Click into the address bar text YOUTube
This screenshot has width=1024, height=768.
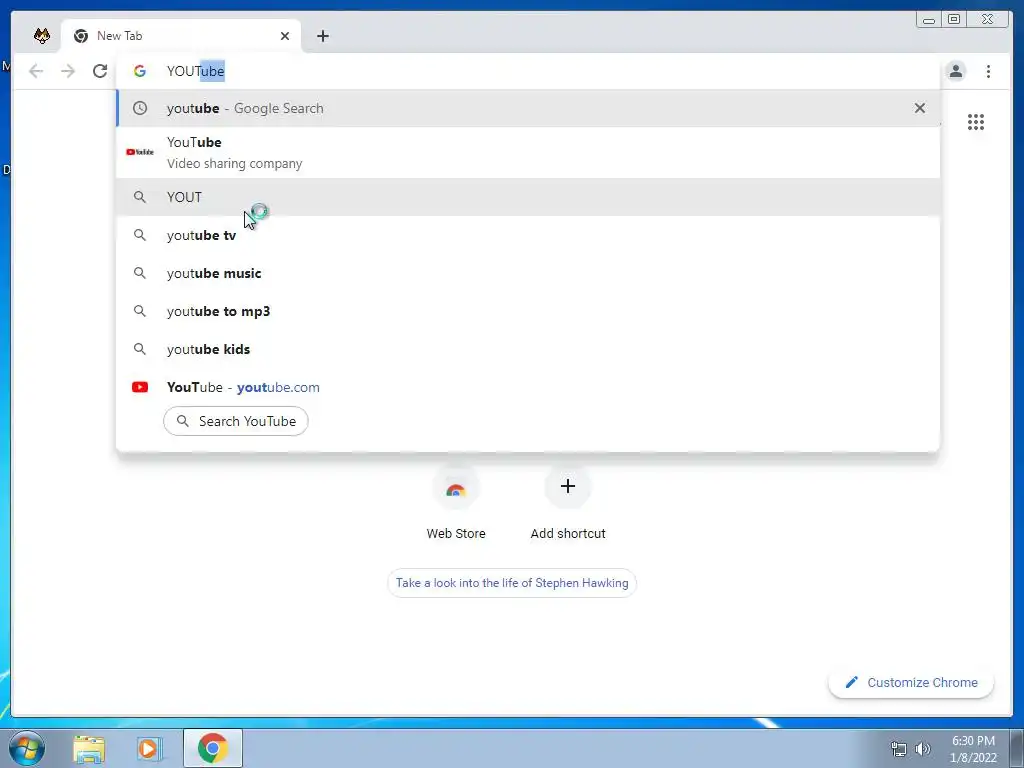(x=195, y=71)
